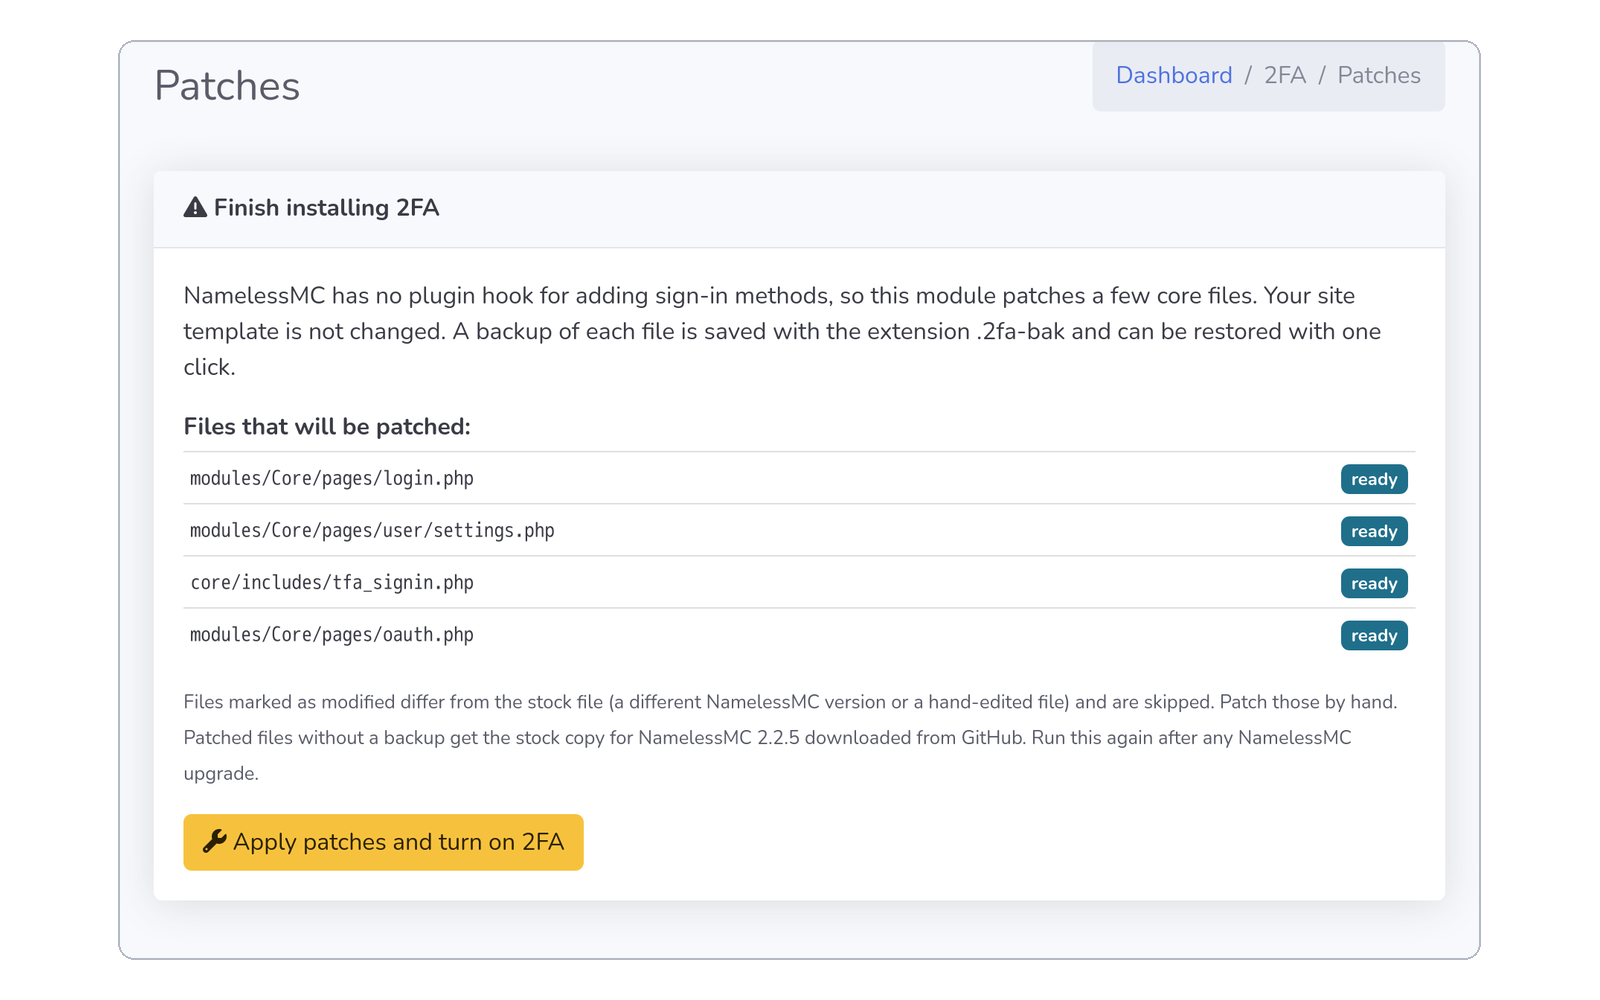Click the Finish installing 2FA card title
1600x1000 pixels.
[x=326, y=207]
